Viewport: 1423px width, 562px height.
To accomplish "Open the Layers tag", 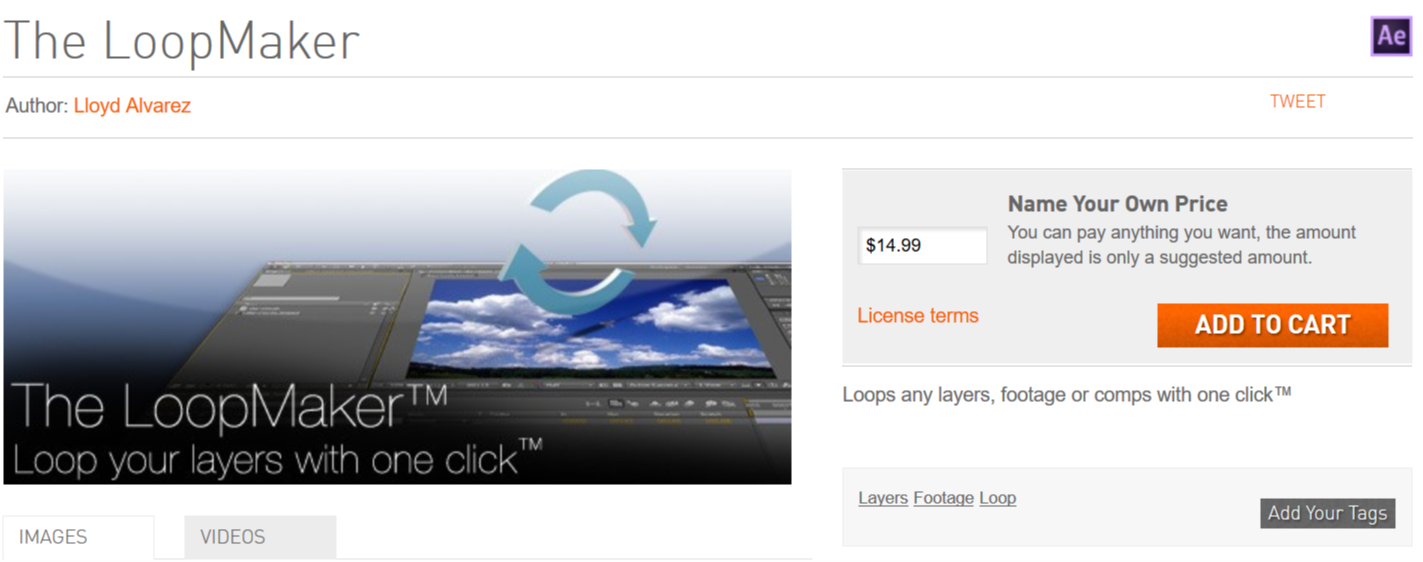I will tap(883, 498).
